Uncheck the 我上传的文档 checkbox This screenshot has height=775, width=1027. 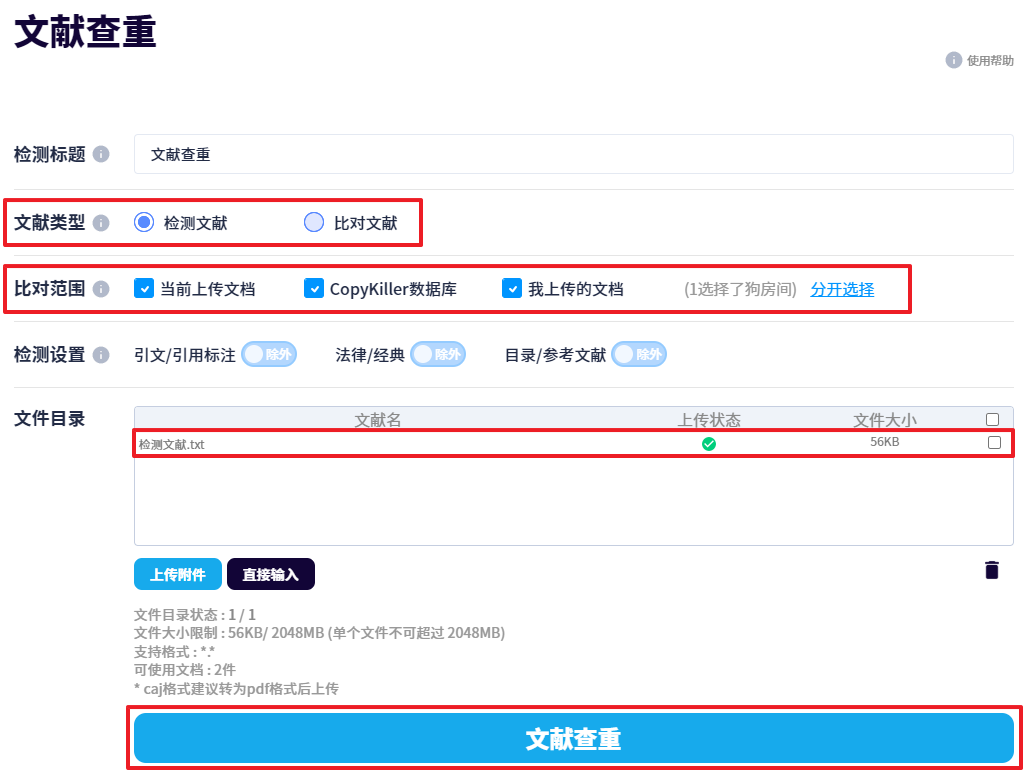[x=512, y=289]
